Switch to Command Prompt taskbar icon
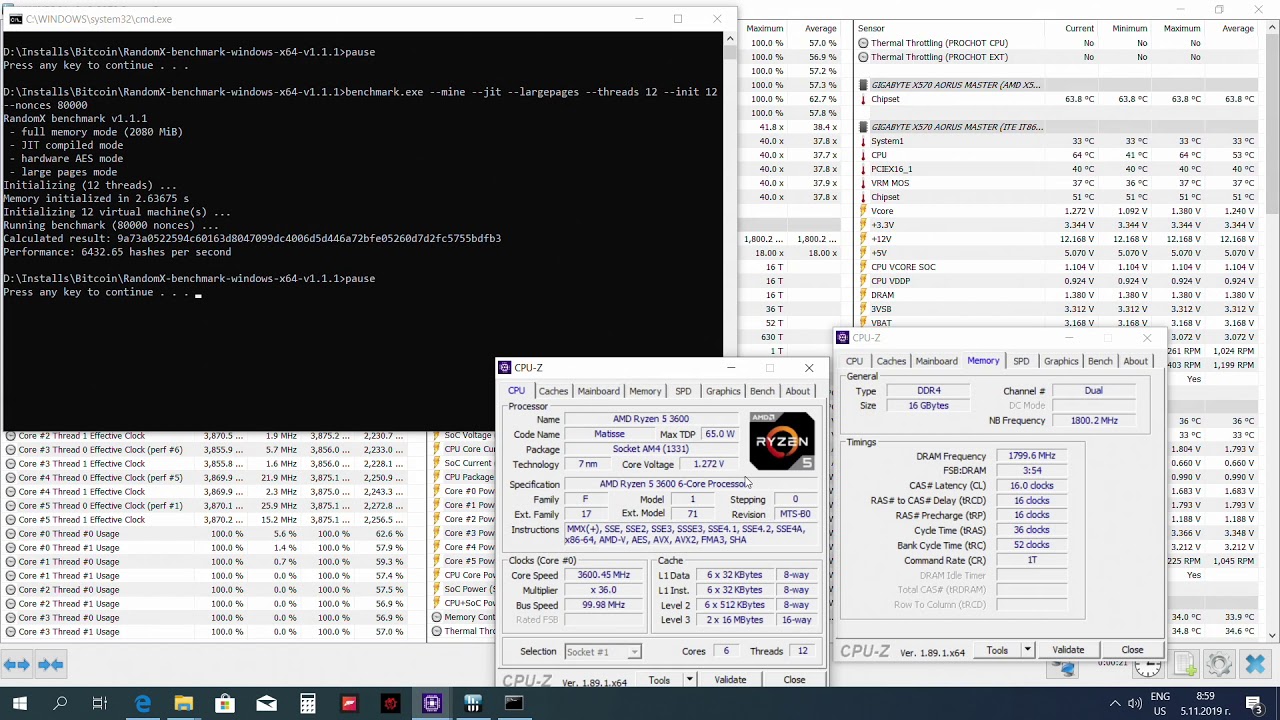Screen dimensions: 1280x720 coord(514,704)
